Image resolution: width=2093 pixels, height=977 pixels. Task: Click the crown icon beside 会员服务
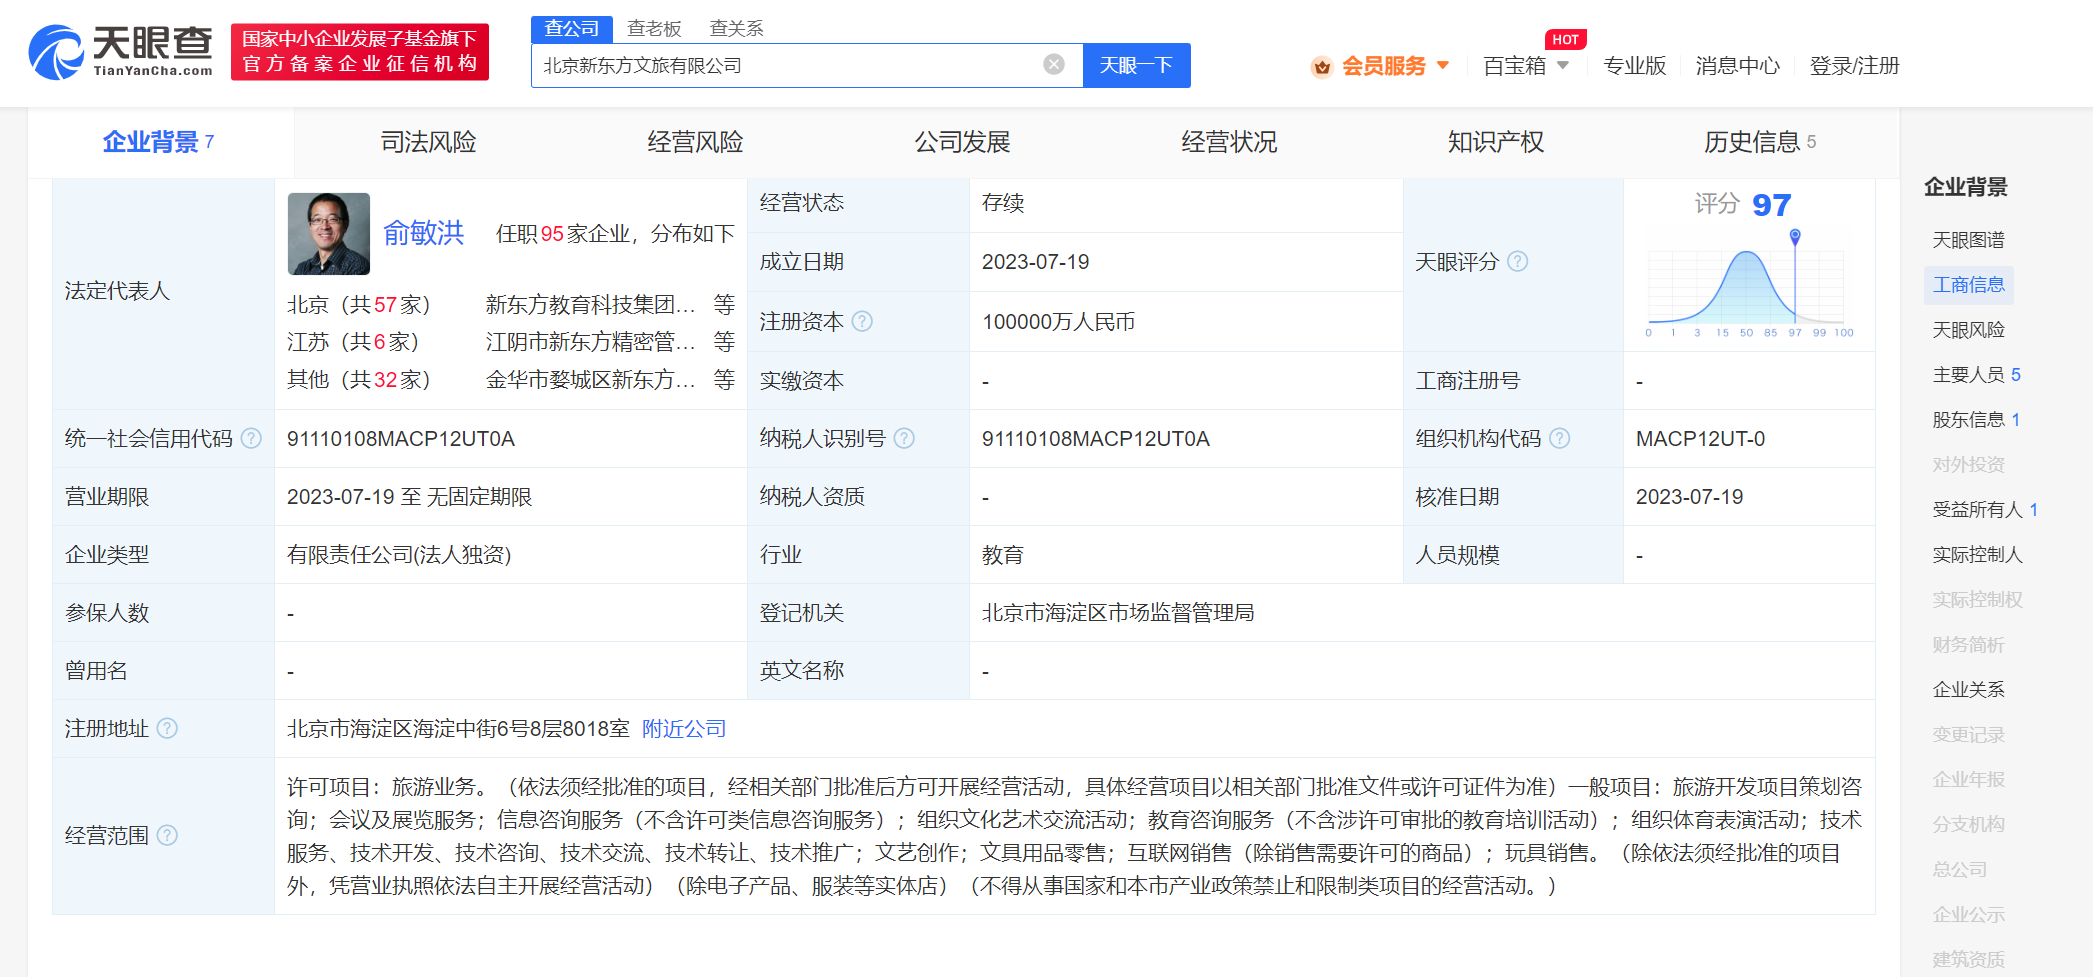coord(1322,67)
